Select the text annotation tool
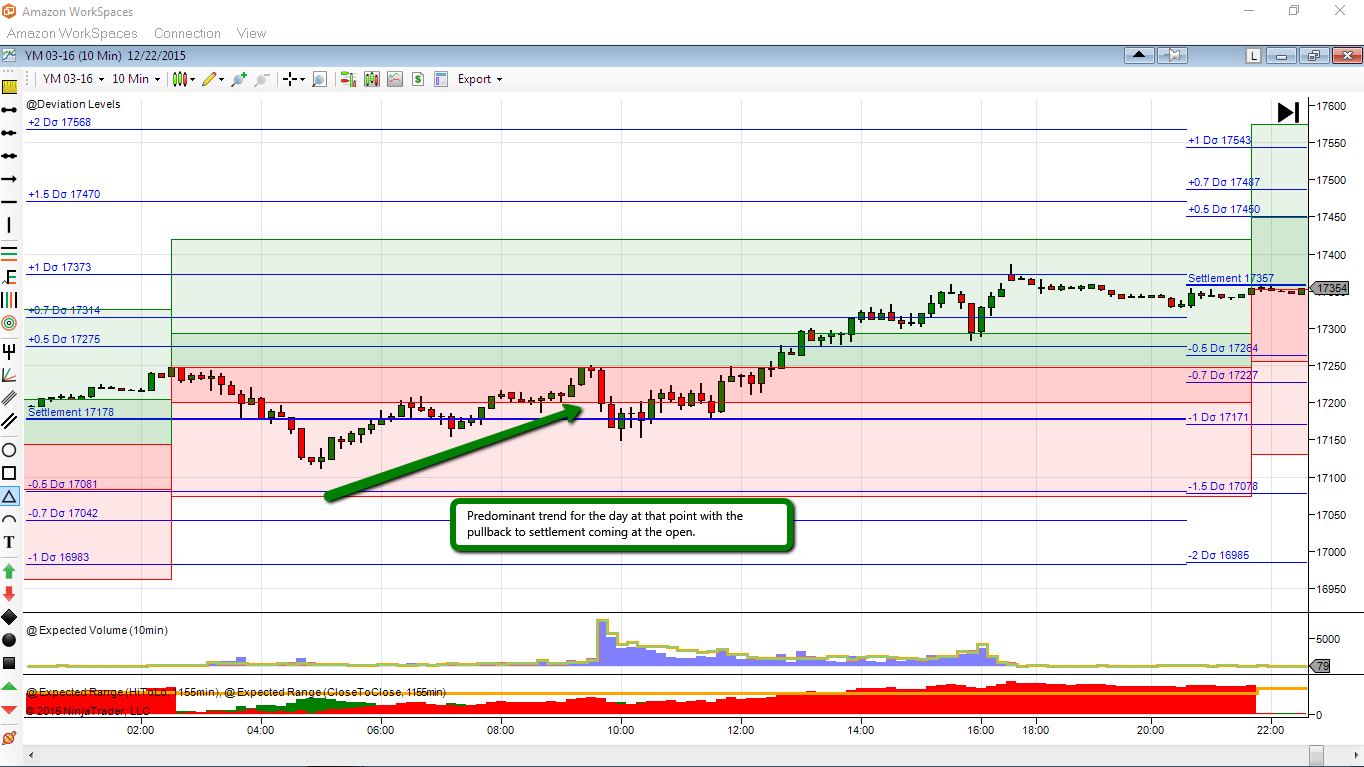This screenshot has height=767, width=1364. coord(9,542)
